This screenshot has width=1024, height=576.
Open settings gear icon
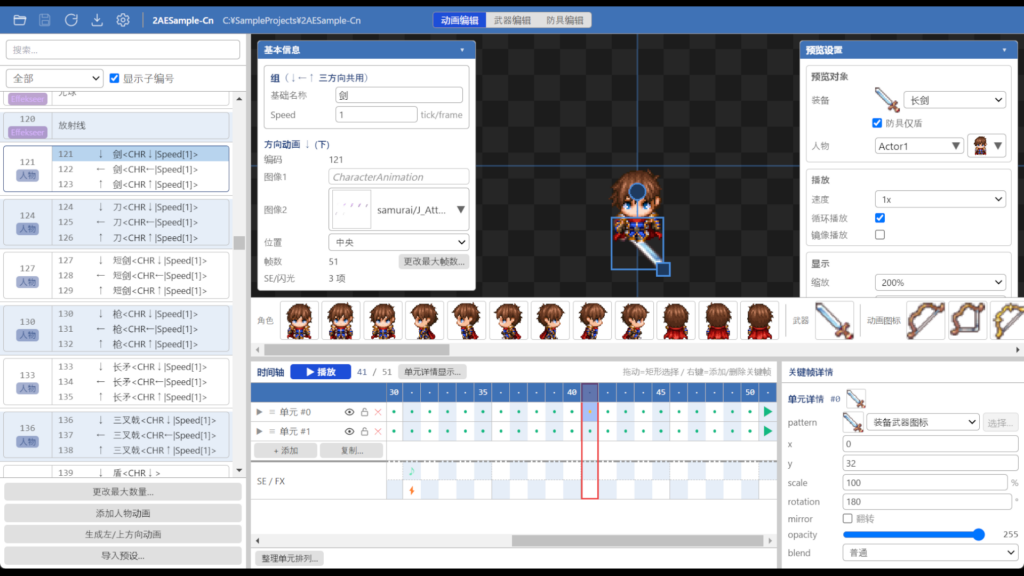pyautogui.click(x=123, y=20)
